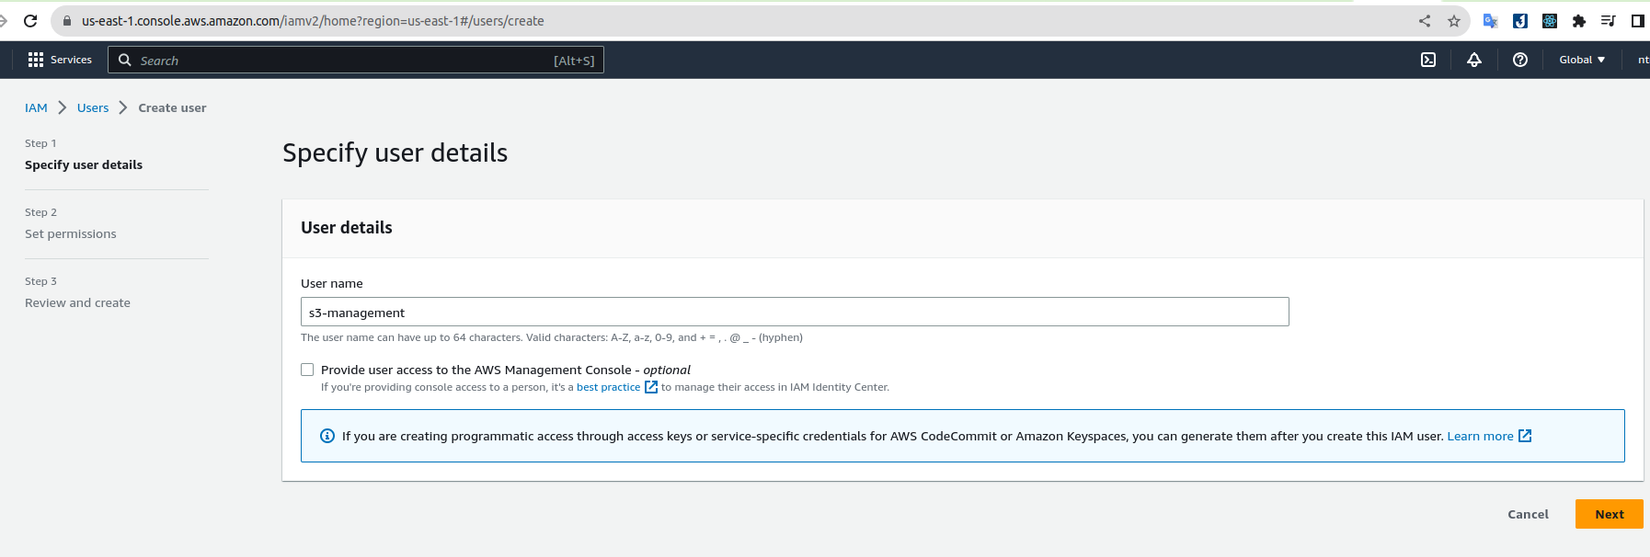Open the notifications bell
1650x557 pixels.
1474,60
